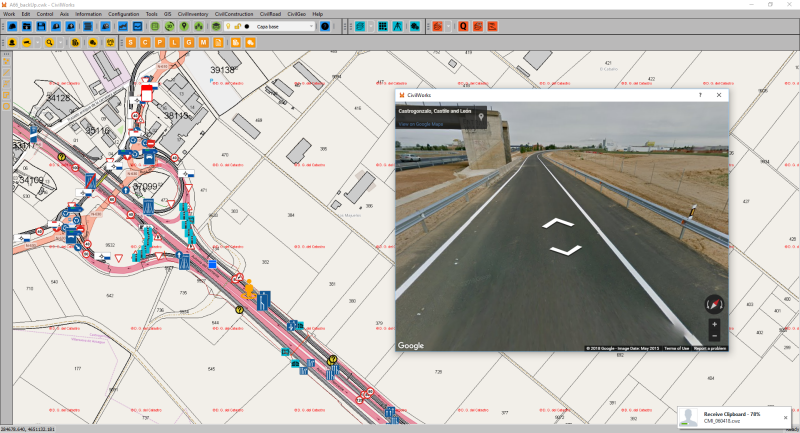This screenshot has height=433, width=800.
Task: Open the CivilInventory menu
Action: (x=191, y=14)
